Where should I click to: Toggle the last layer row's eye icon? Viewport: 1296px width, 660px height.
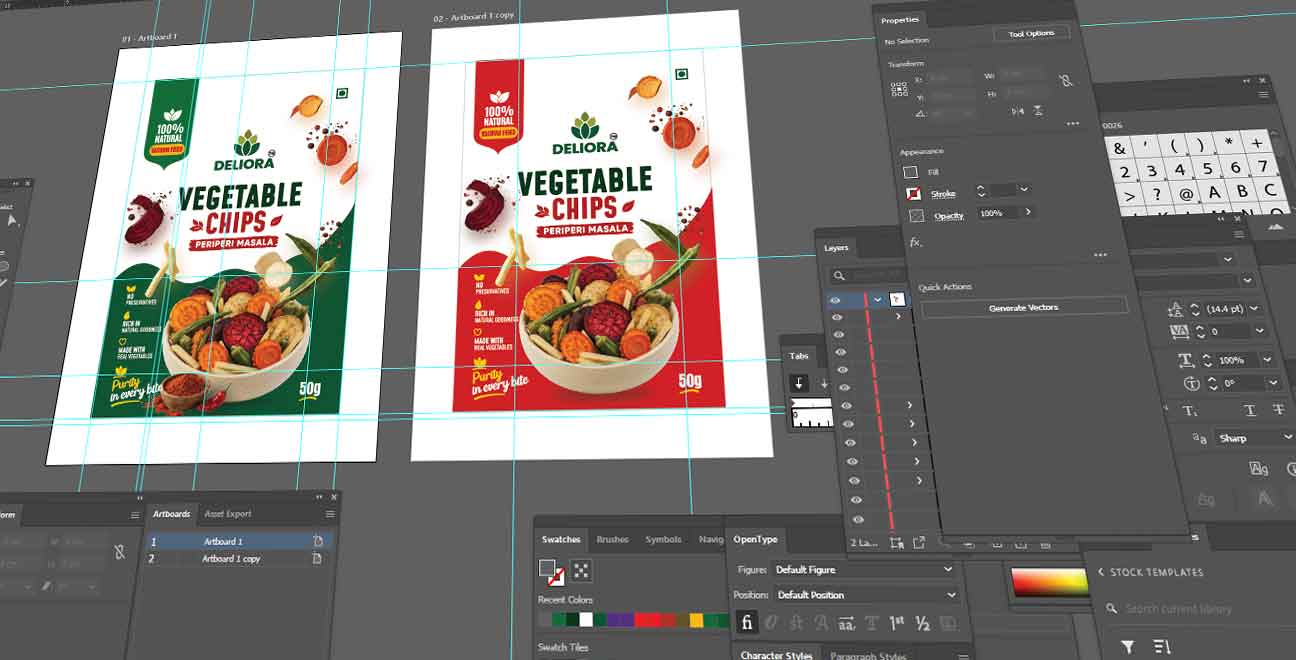[857, 519]
